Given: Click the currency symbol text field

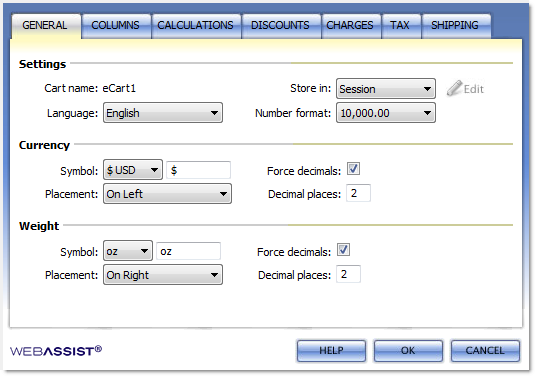Looking at the screenshot, I should (198, 170).
